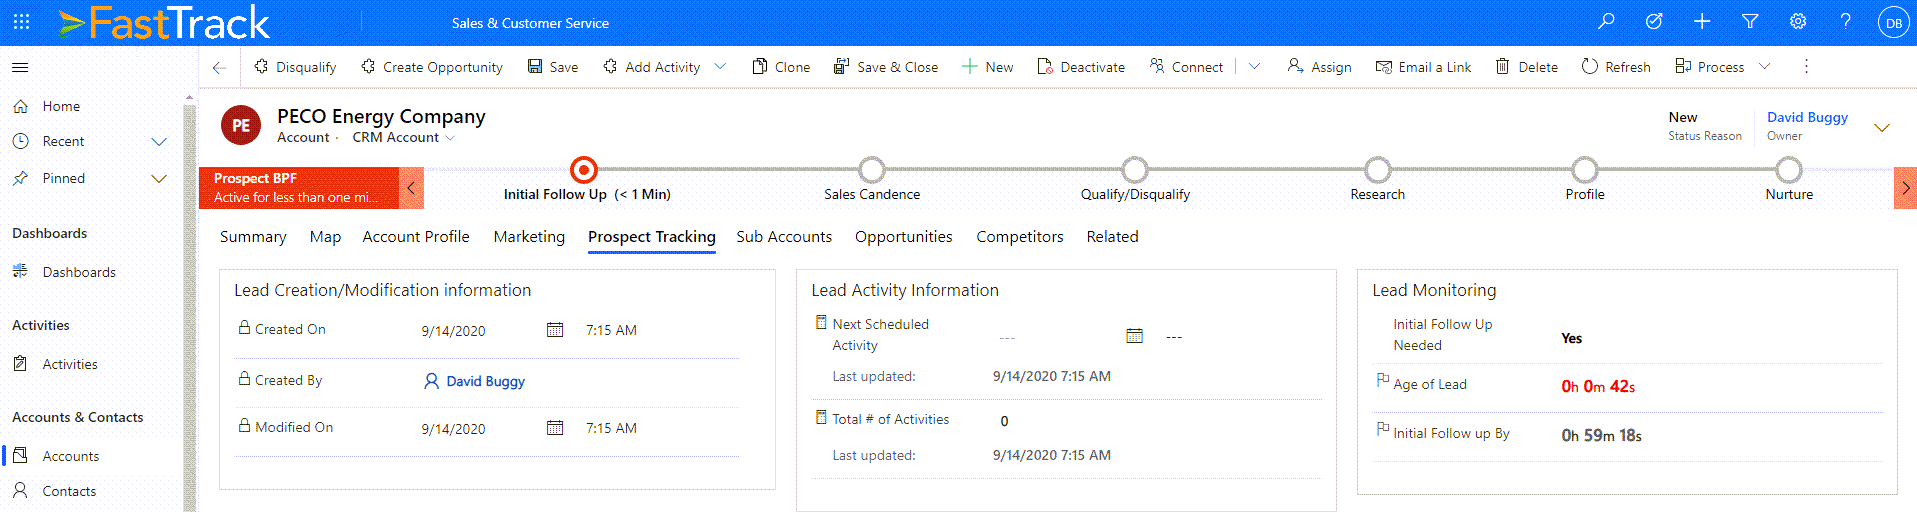Open the settings gear icon
The image size is (1917, 512).
pos(1798,21)
